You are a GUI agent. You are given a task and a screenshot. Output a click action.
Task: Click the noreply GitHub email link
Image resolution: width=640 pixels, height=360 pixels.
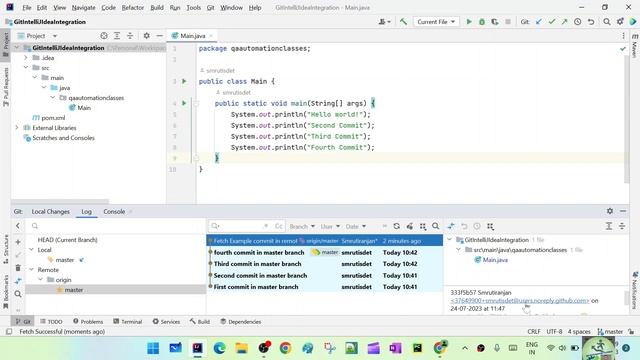[x=520, y=301]
